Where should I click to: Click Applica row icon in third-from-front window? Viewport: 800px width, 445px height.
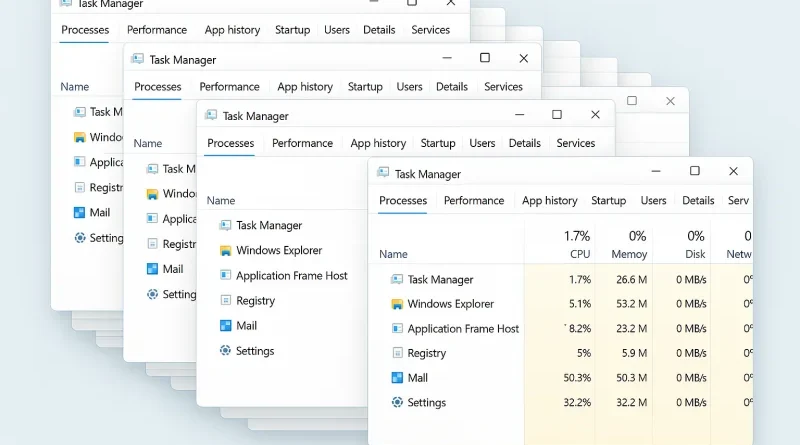152,218
